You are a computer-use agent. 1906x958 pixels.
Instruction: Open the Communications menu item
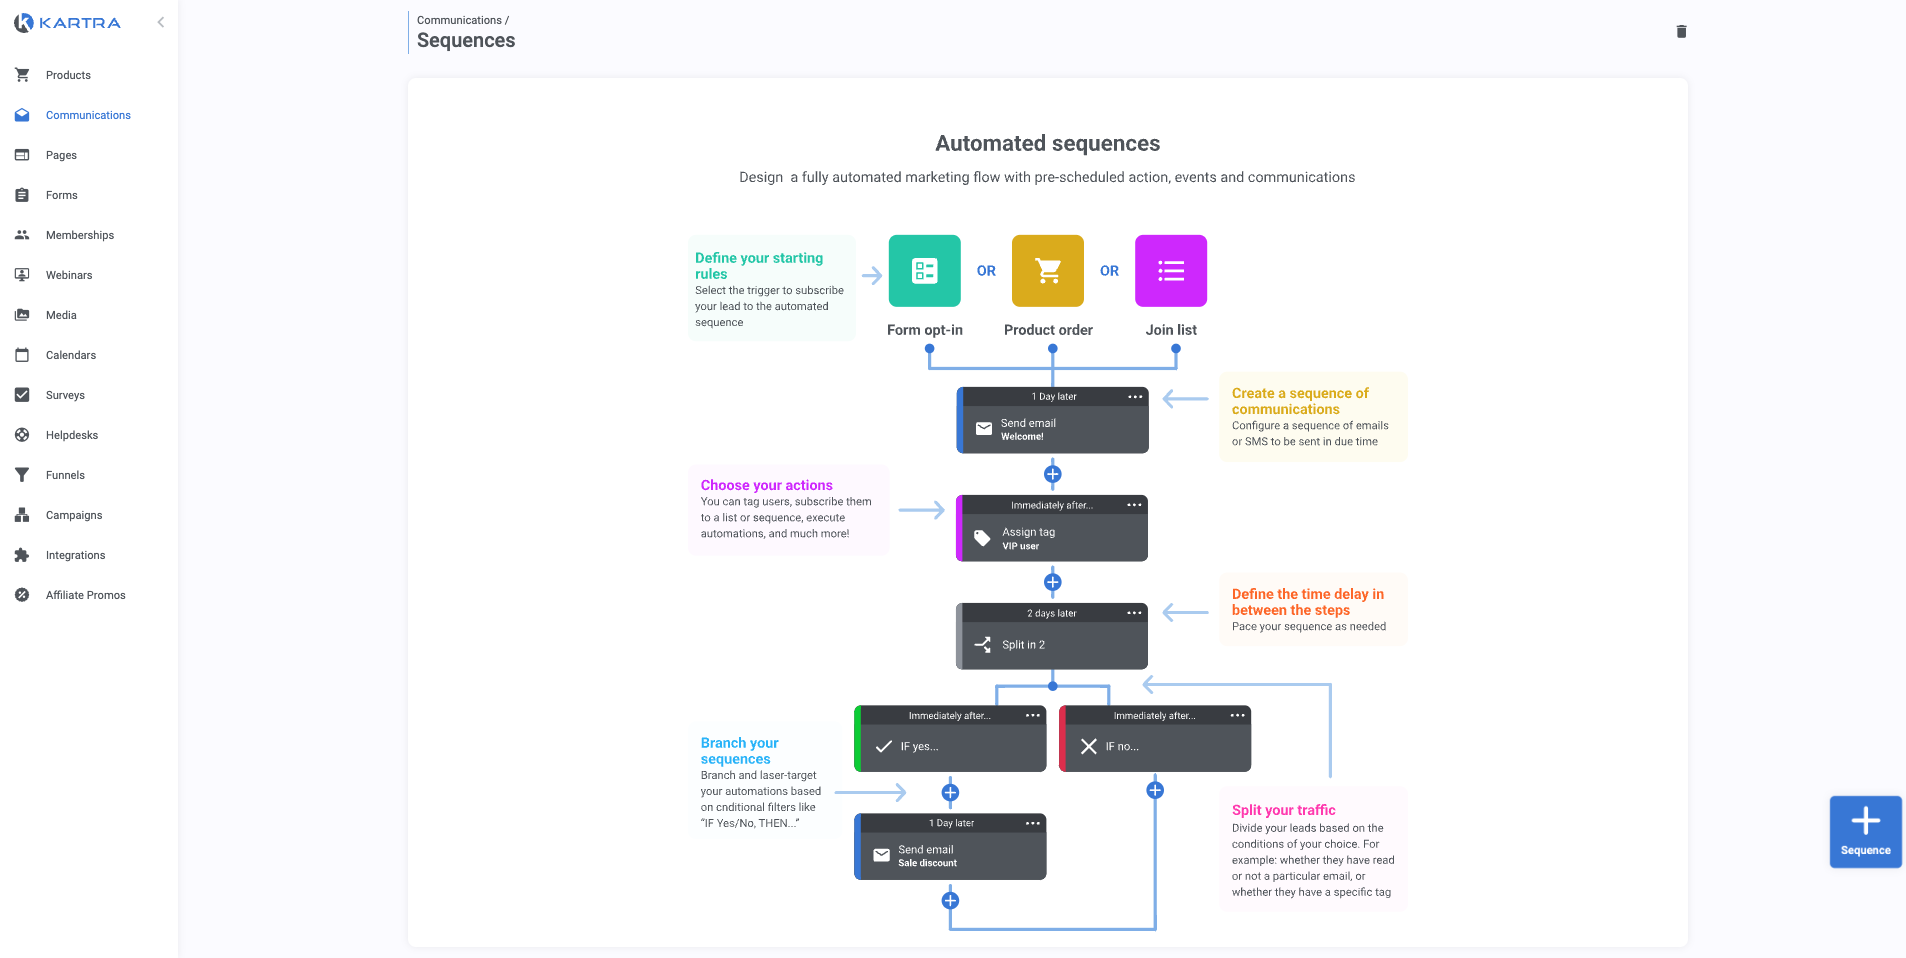click(88, 115)
